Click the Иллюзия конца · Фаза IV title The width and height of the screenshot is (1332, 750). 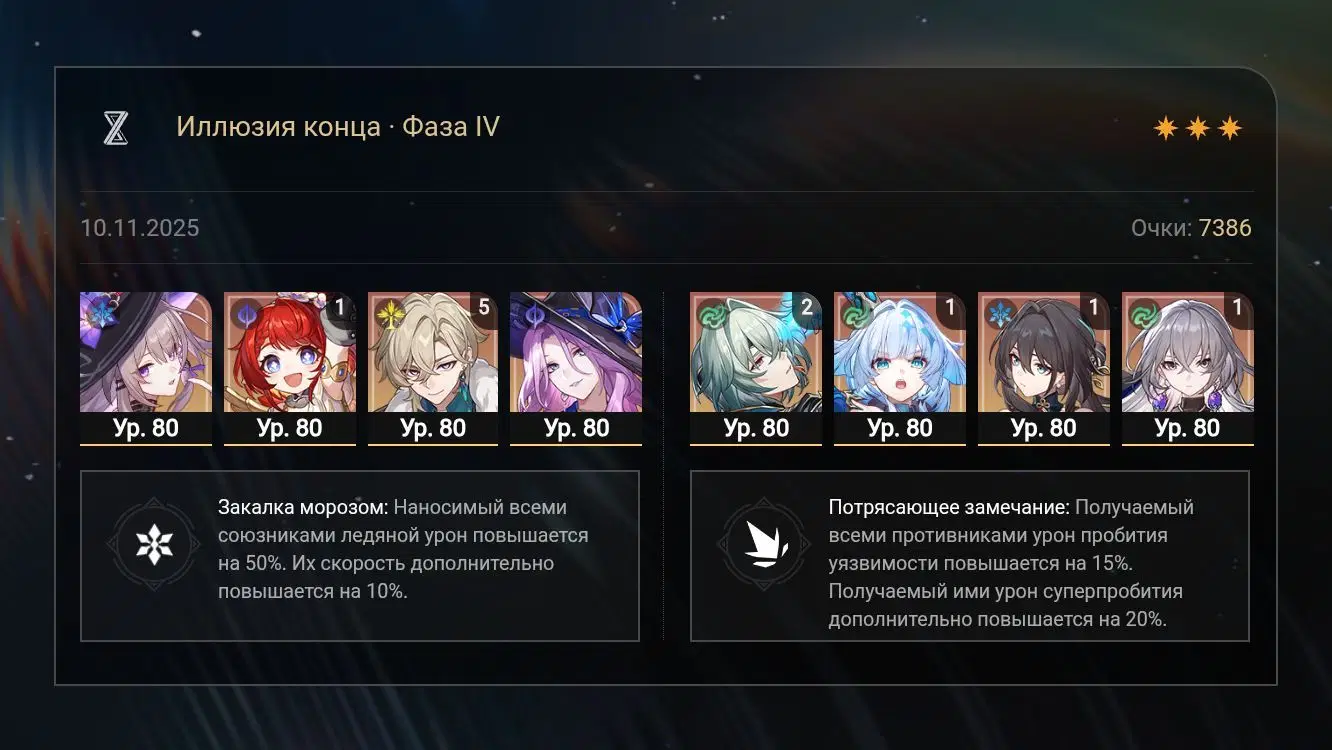pyautogui.click(x=338, y=127)
